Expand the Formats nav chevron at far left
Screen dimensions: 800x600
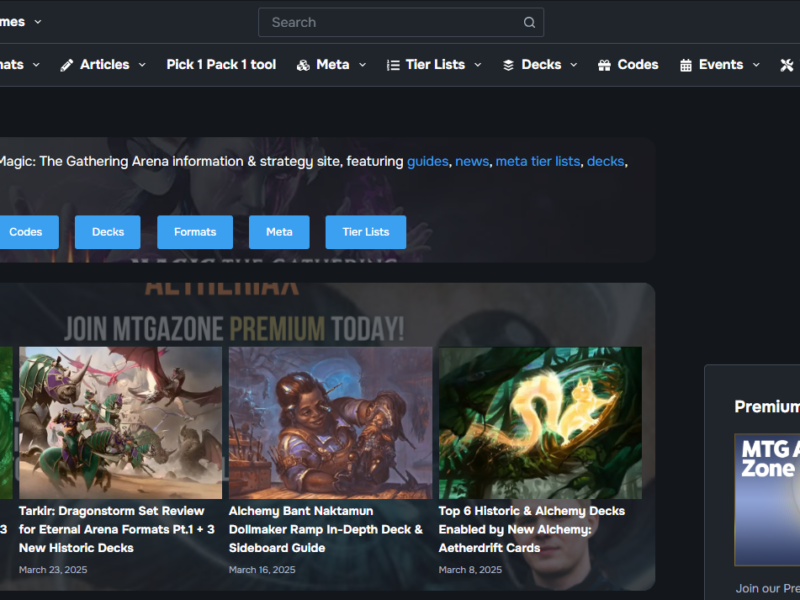click(x=36, y=65)
